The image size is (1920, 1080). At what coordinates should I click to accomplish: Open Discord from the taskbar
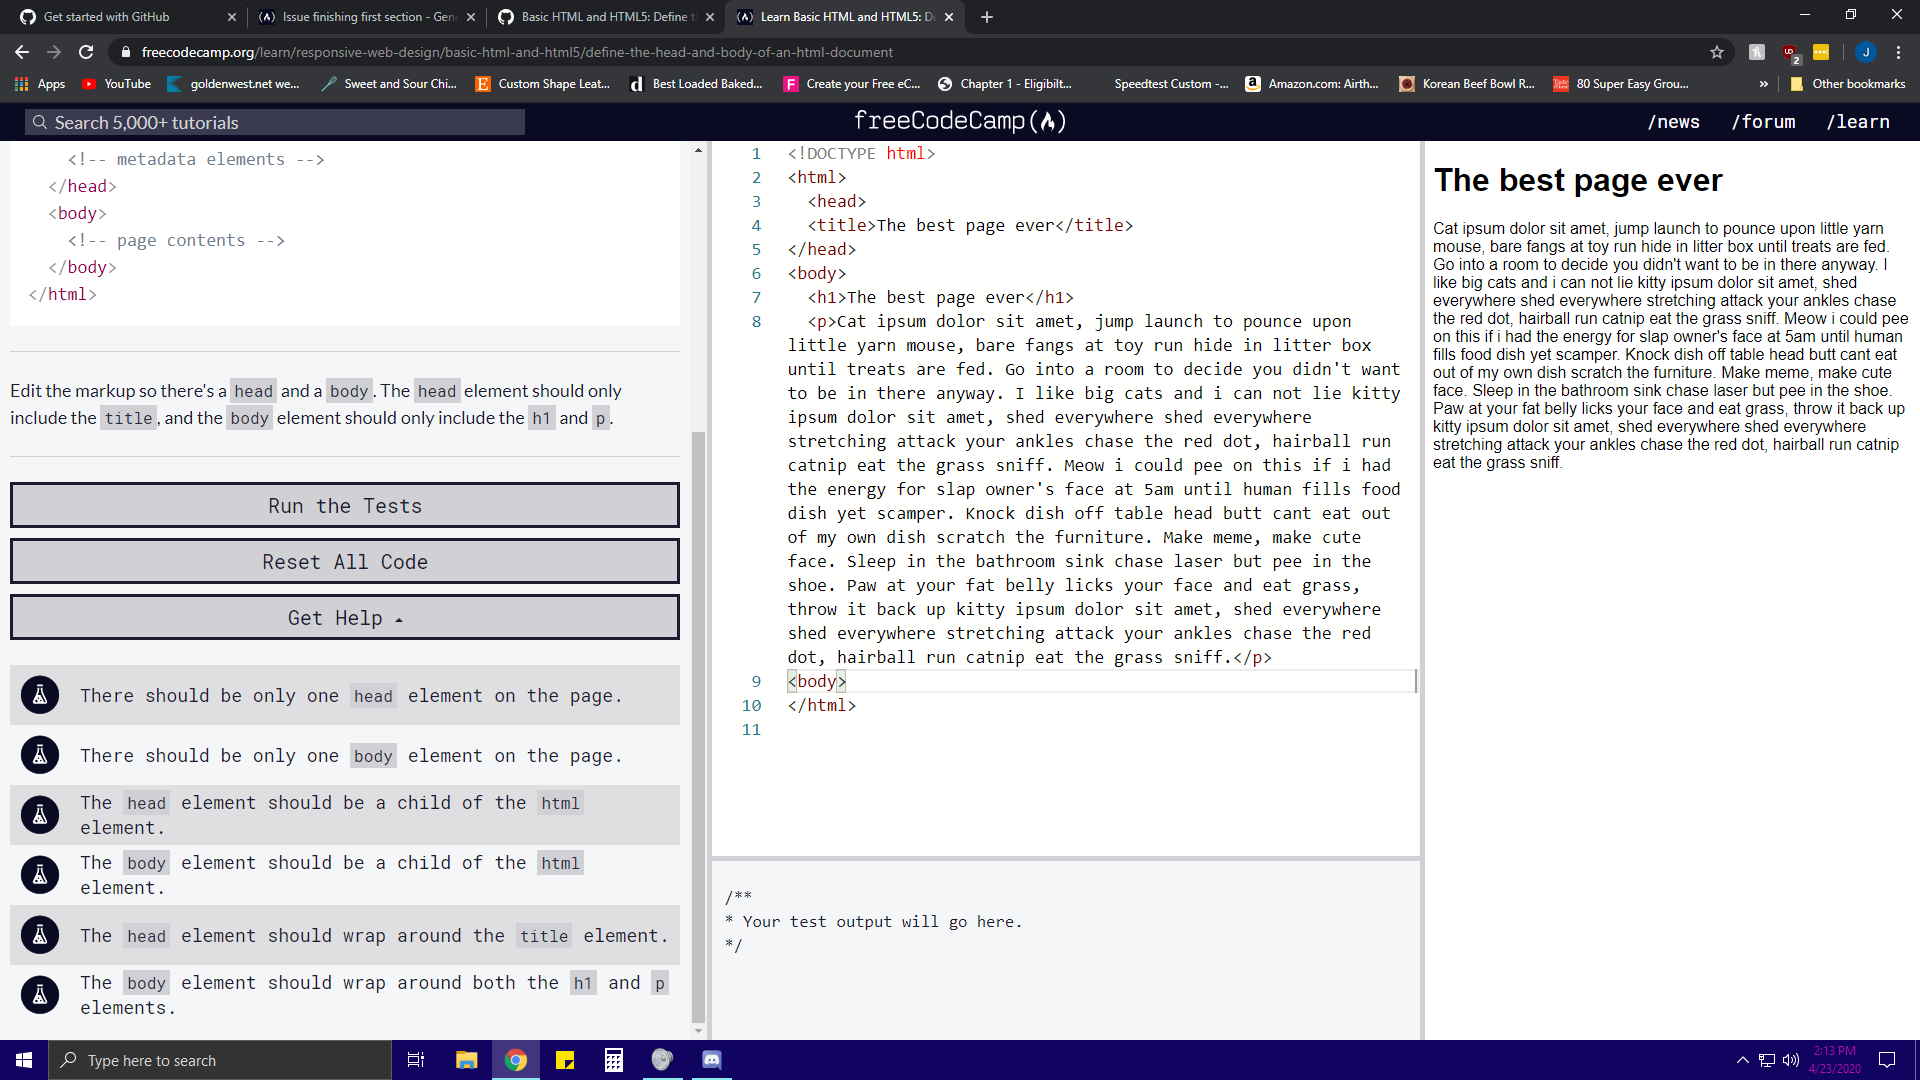coord(711,1059)
